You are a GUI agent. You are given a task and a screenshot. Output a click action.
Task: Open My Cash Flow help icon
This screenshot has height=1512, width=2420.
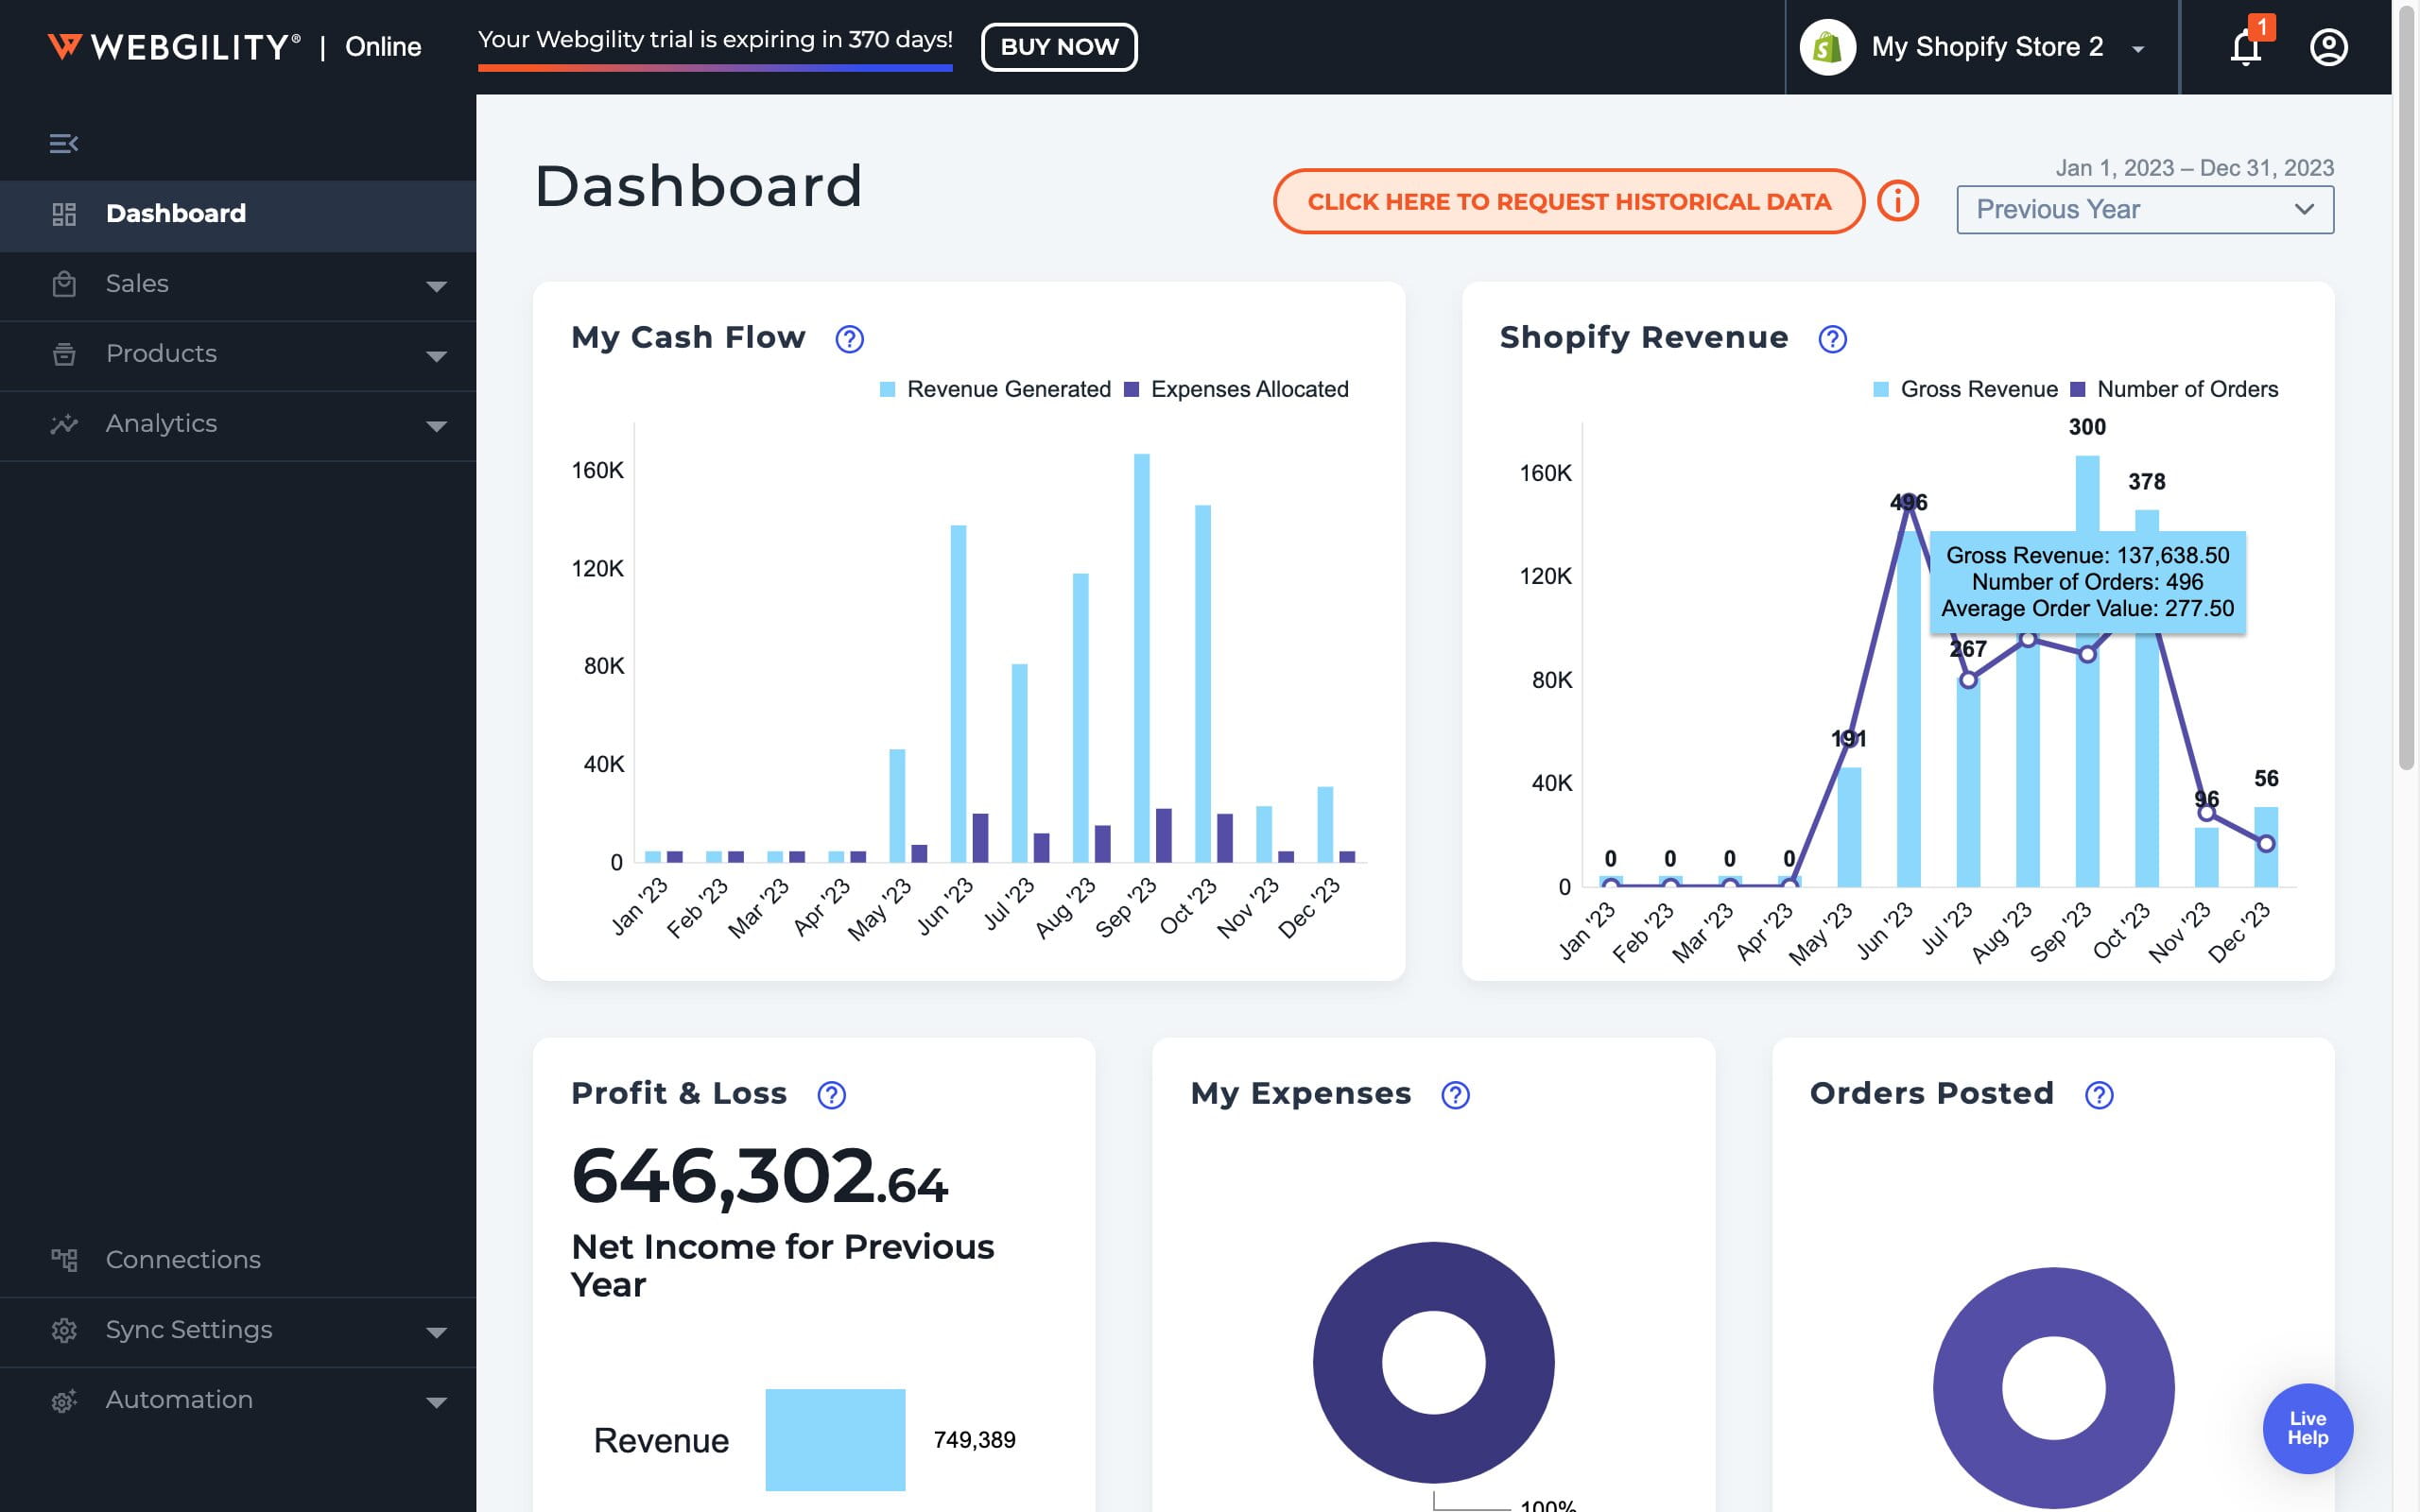click(x=849, y=339)
